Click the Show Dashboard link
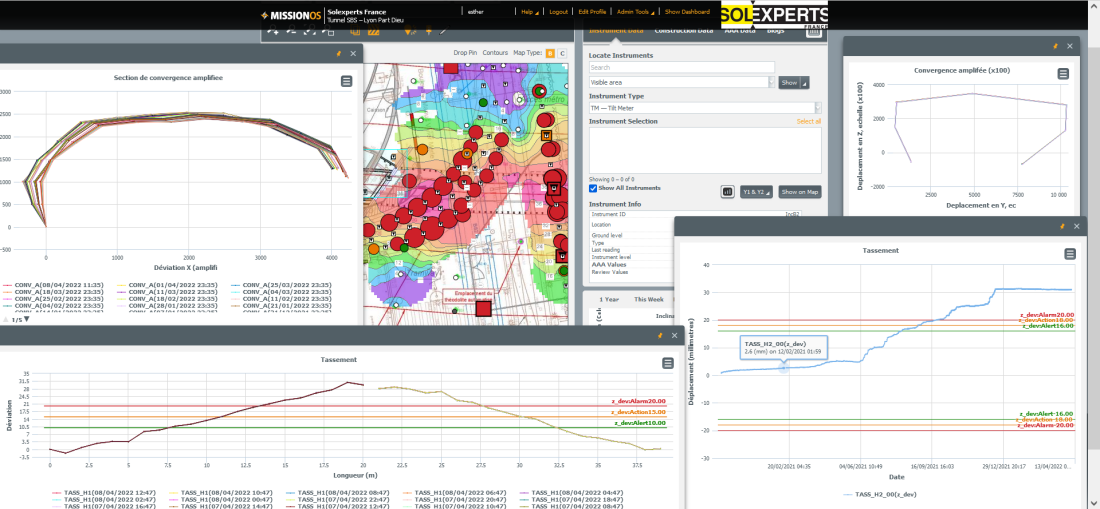The width and height of the screenshot is (1100, 509). pyautogui.click(x=687, y=12)
